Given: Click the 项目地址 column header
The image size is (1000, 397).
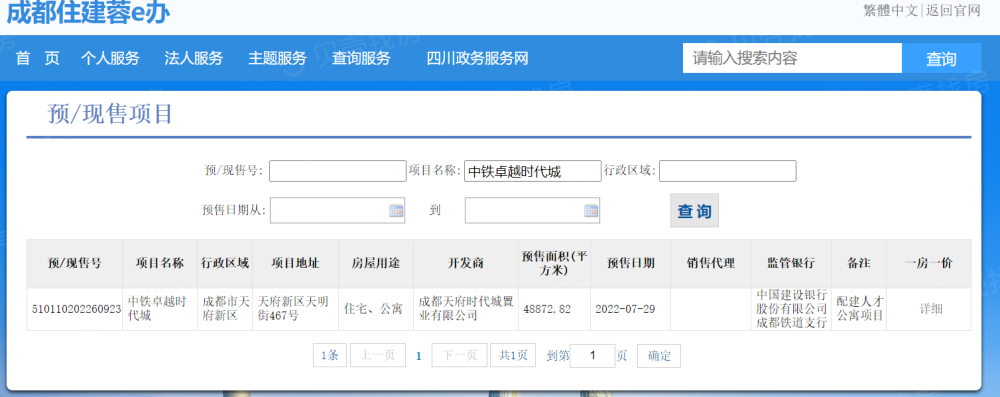Looking at the screenshot, I should [296, 264].
